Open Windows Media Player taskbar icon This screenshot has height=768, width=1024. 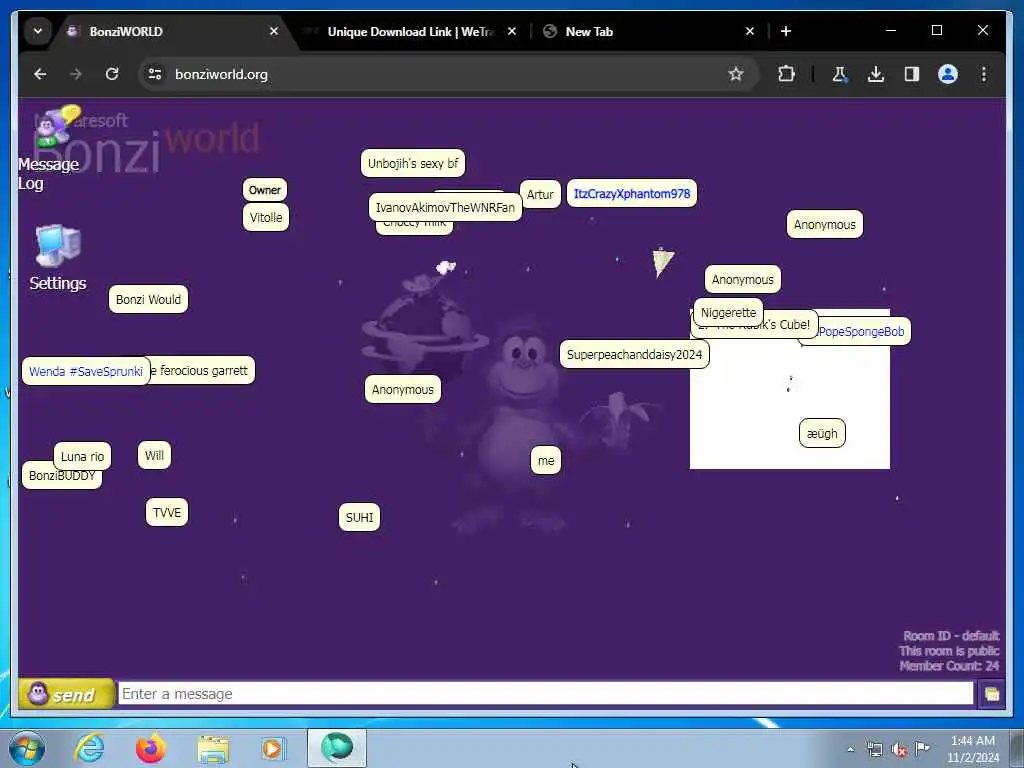pyautogui.click(x=272, y=748)
